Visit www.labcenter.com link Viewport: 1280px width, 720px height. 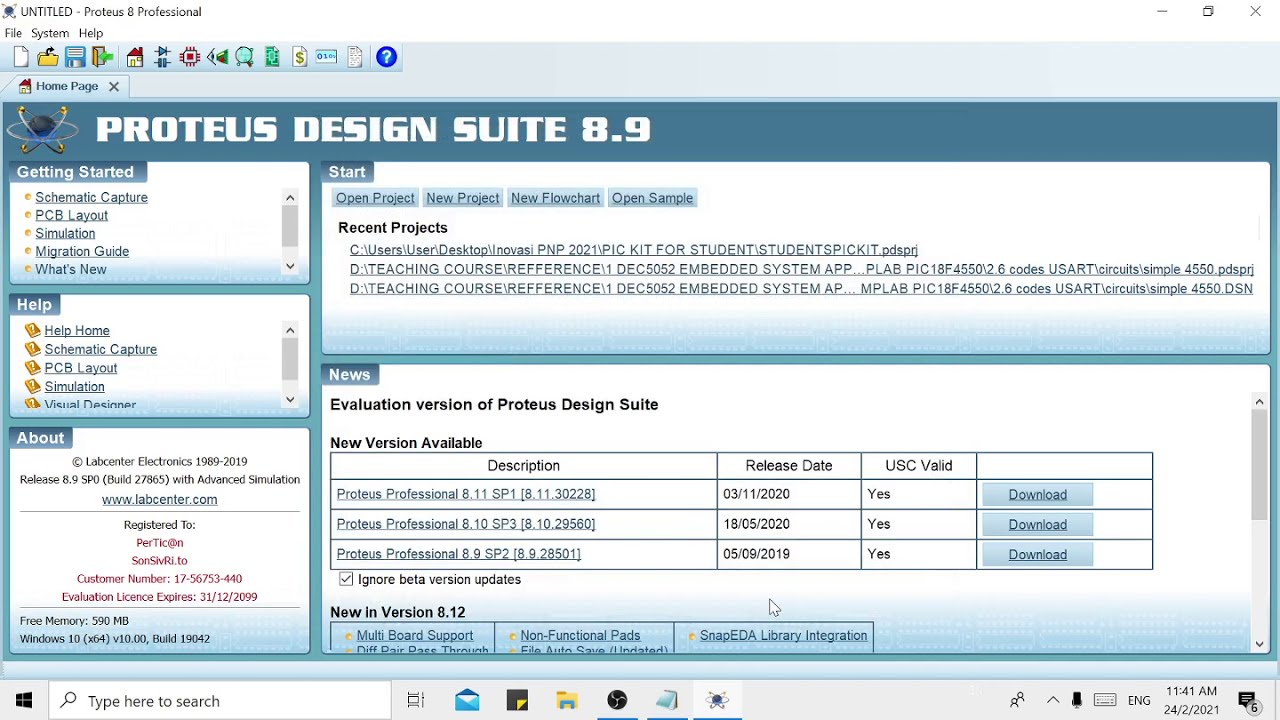coord(159,499)
